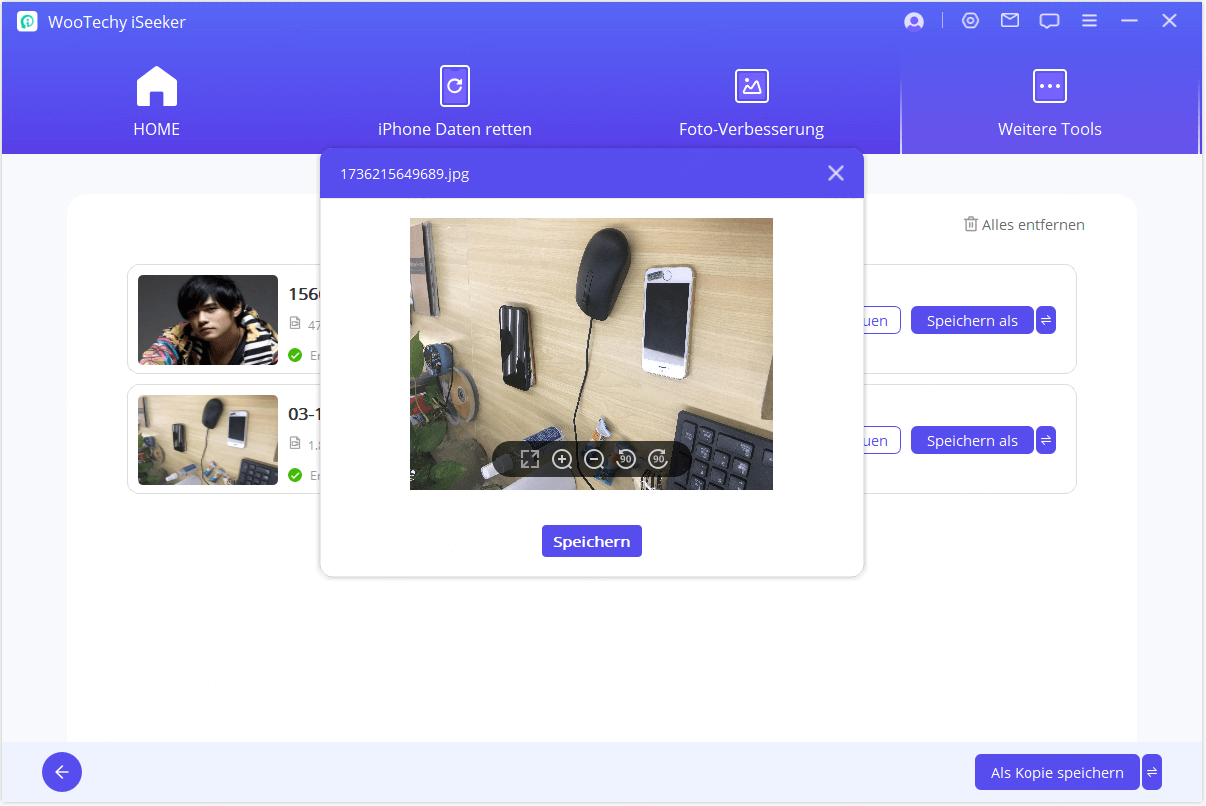1206x806 pixels.
Task: Rotate image 90 degrees counterclockwise
Action: (x=626, y=459)
